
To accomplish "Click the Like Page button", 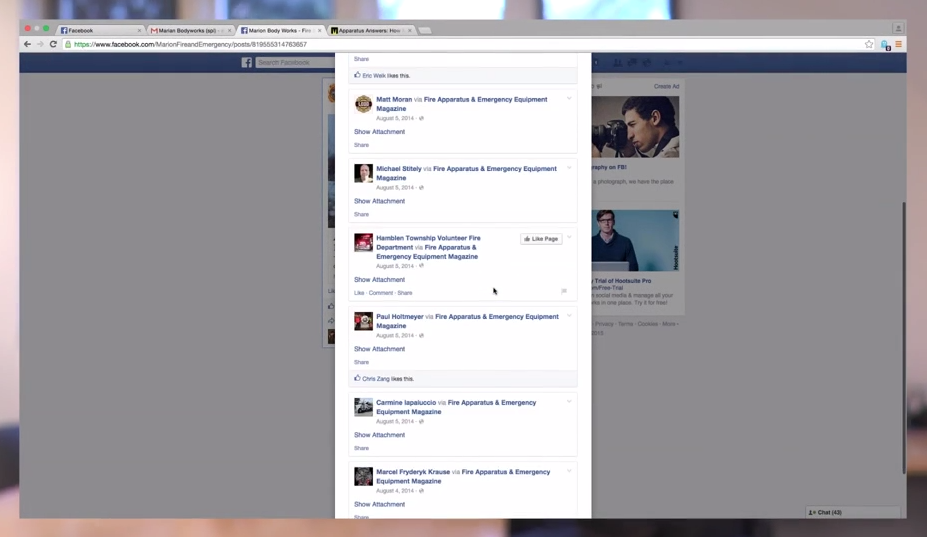I will coord(541,239).
